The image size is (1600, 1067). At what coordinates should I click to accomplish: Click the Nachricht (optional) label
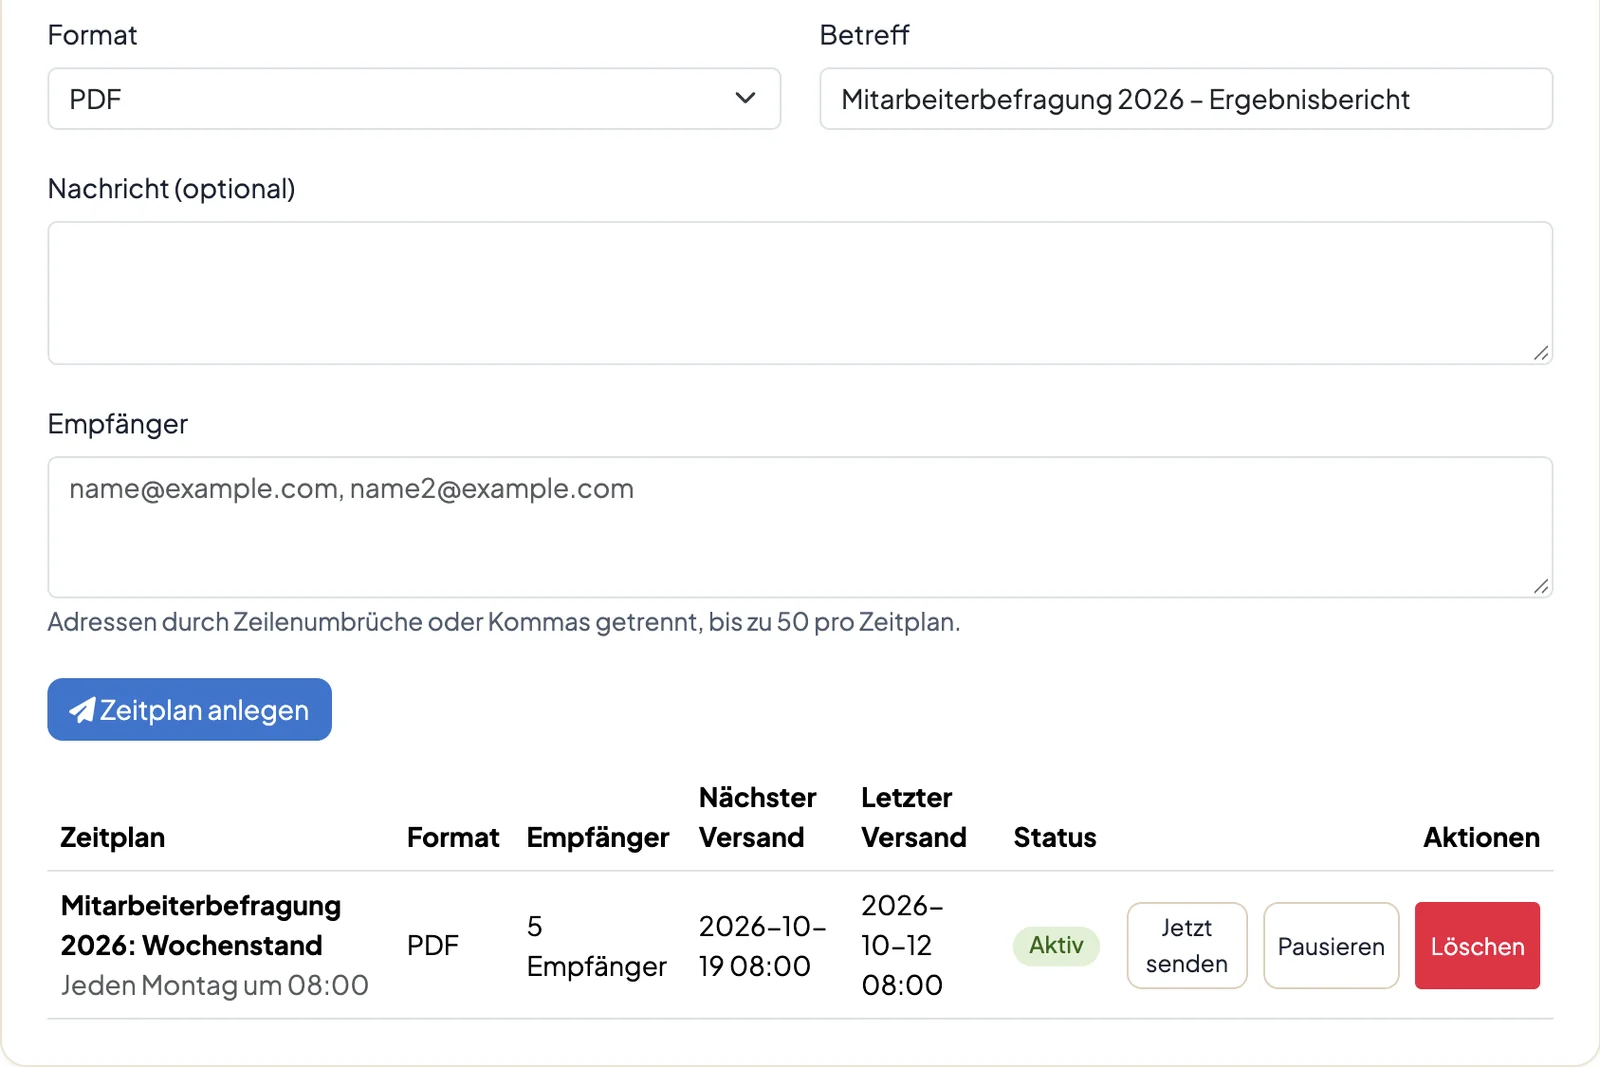point(172,189)
